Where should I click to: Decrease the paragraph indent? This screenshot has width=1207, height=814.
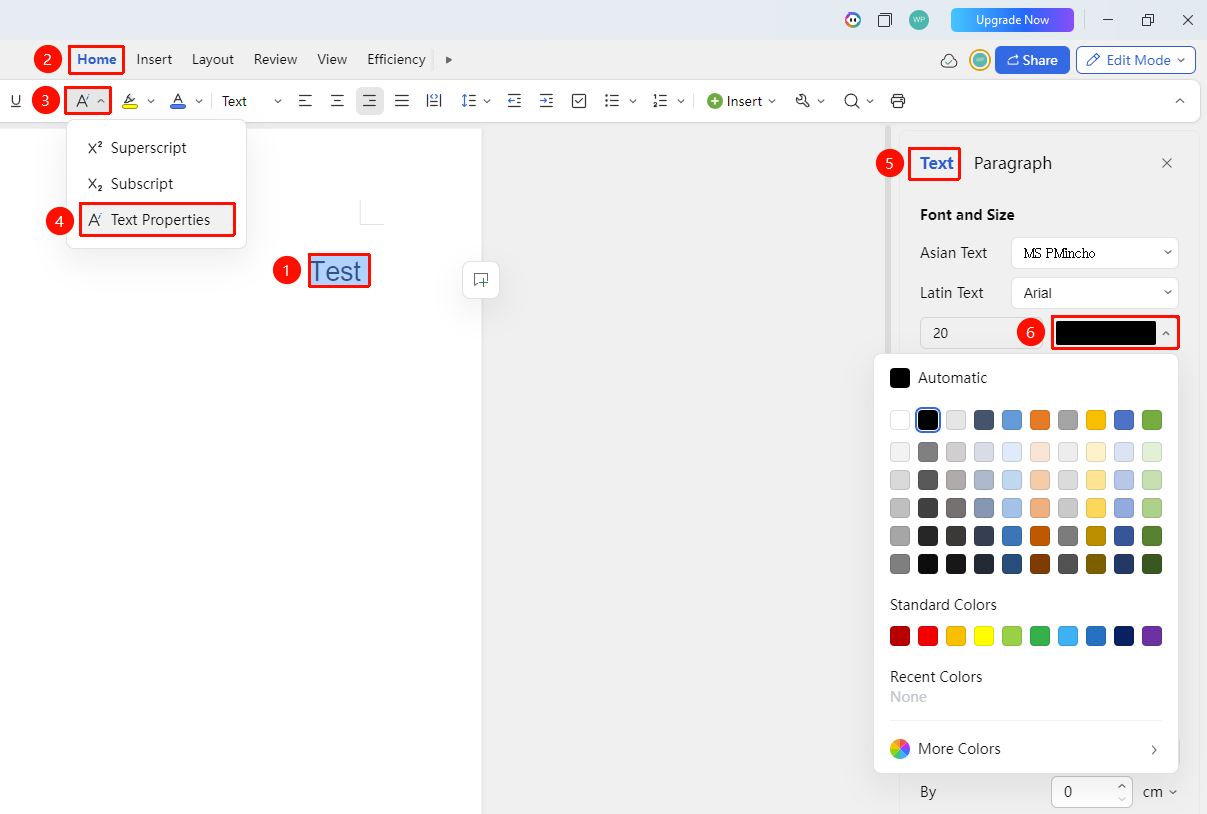tap(514, 101)
